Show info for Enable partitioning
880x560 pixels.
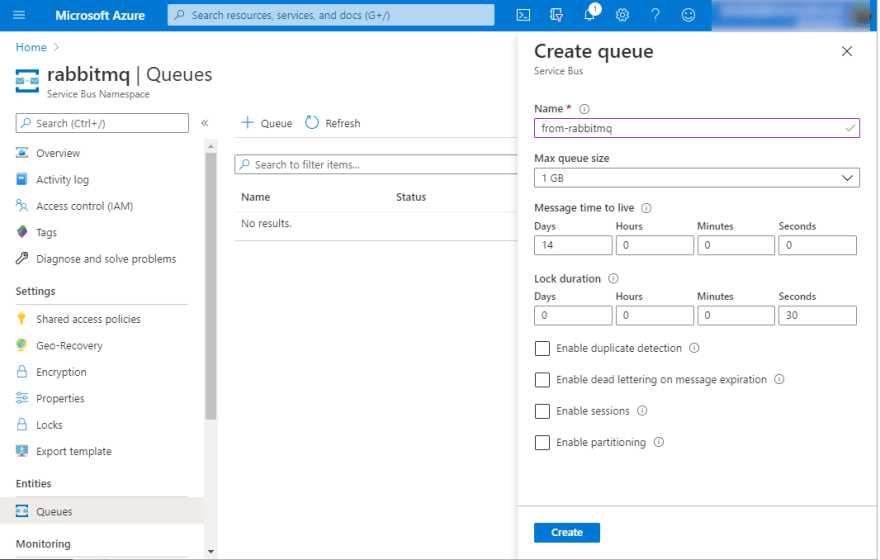click(x=659, y=442)
